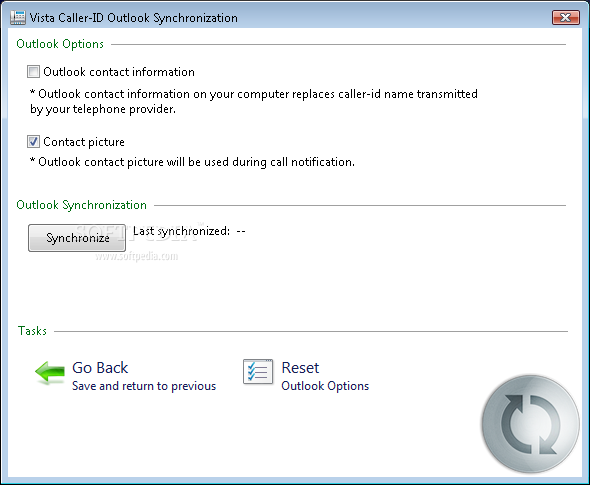Select the Reset link text
The image size is (590, 485).
click(x=300, y=368)
